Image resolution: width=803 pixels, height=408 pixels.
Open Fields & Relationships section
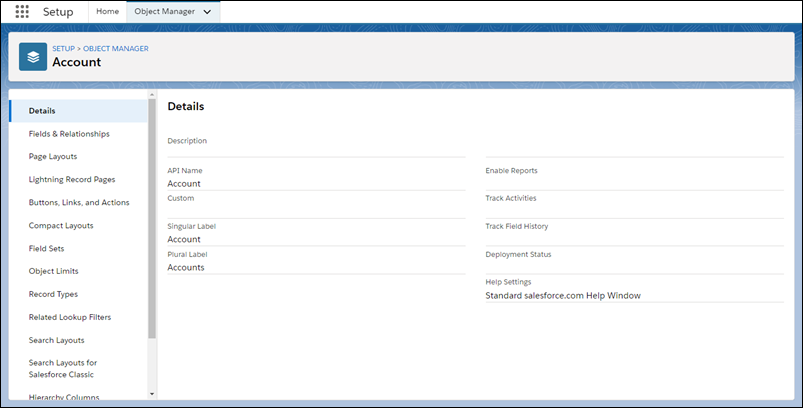click(69, 134)
